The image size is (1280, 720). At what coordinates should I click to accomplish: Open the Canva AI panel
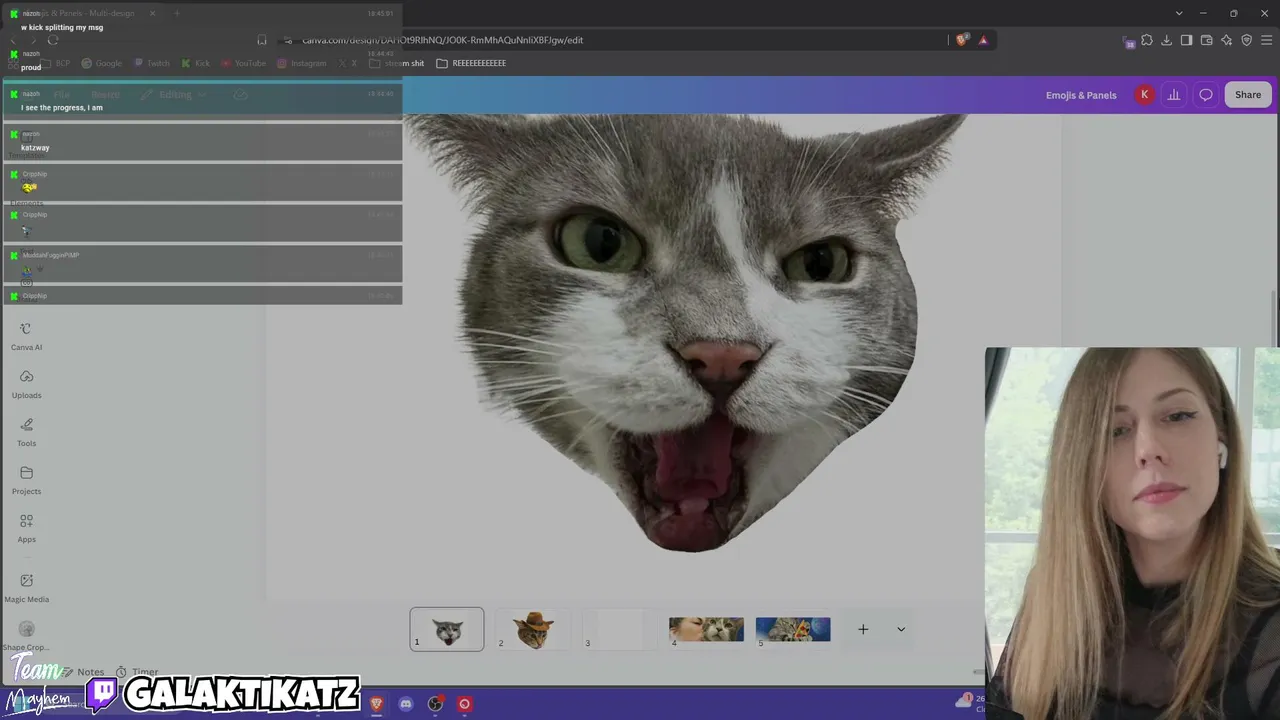click(26, 337)
